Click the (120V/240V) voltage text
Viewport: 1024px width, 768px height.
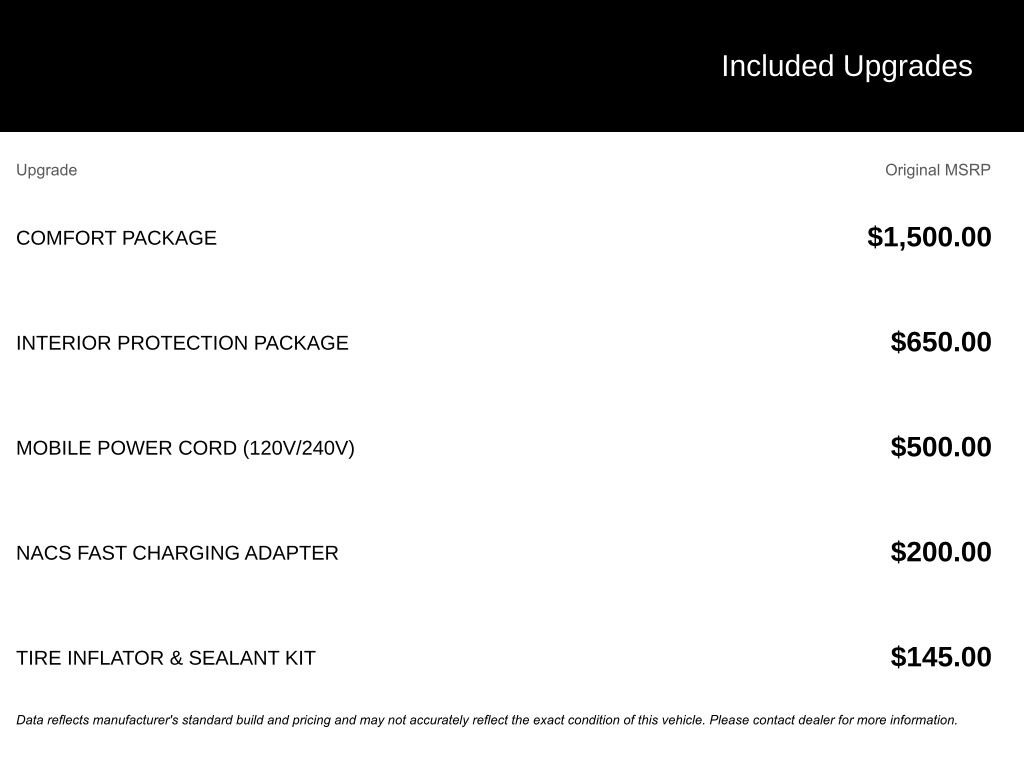(x=298, y=448)
